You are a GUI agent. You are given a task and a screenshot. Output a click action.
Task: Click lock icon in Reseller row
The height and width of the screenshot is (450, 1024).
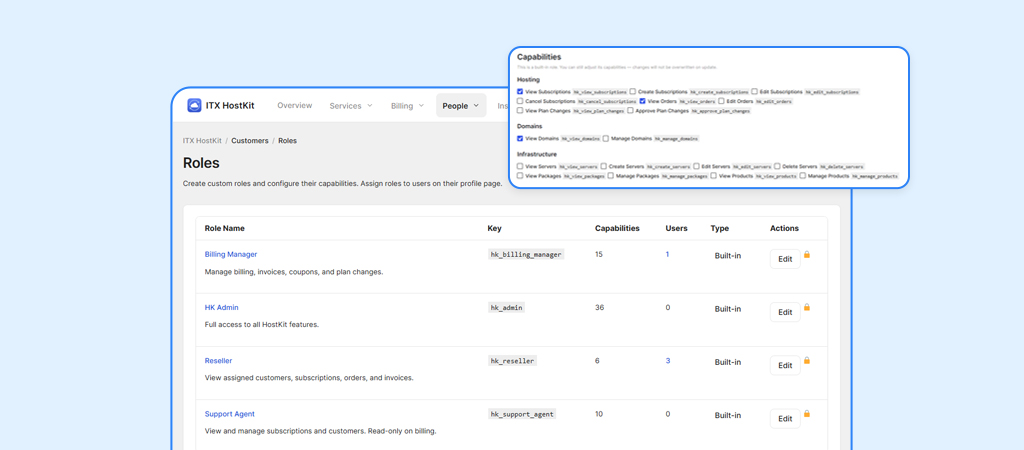click(x=807, y=360)
